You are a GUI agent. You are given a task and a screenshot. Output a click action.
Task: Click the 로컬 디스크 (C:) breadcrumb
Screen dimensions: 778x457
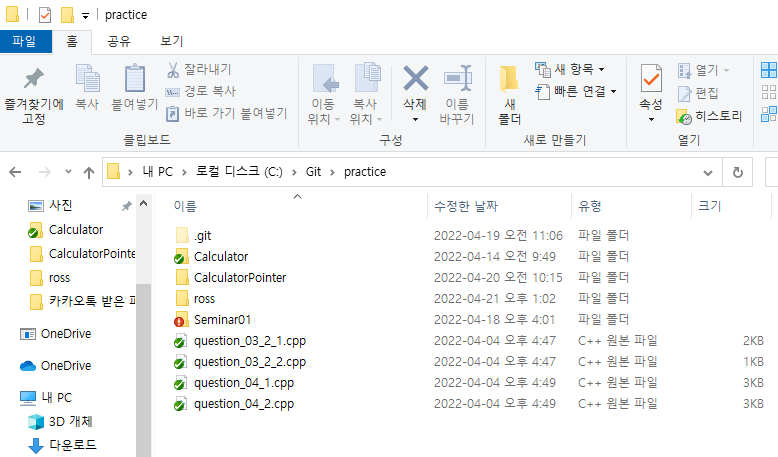point(239,172)
